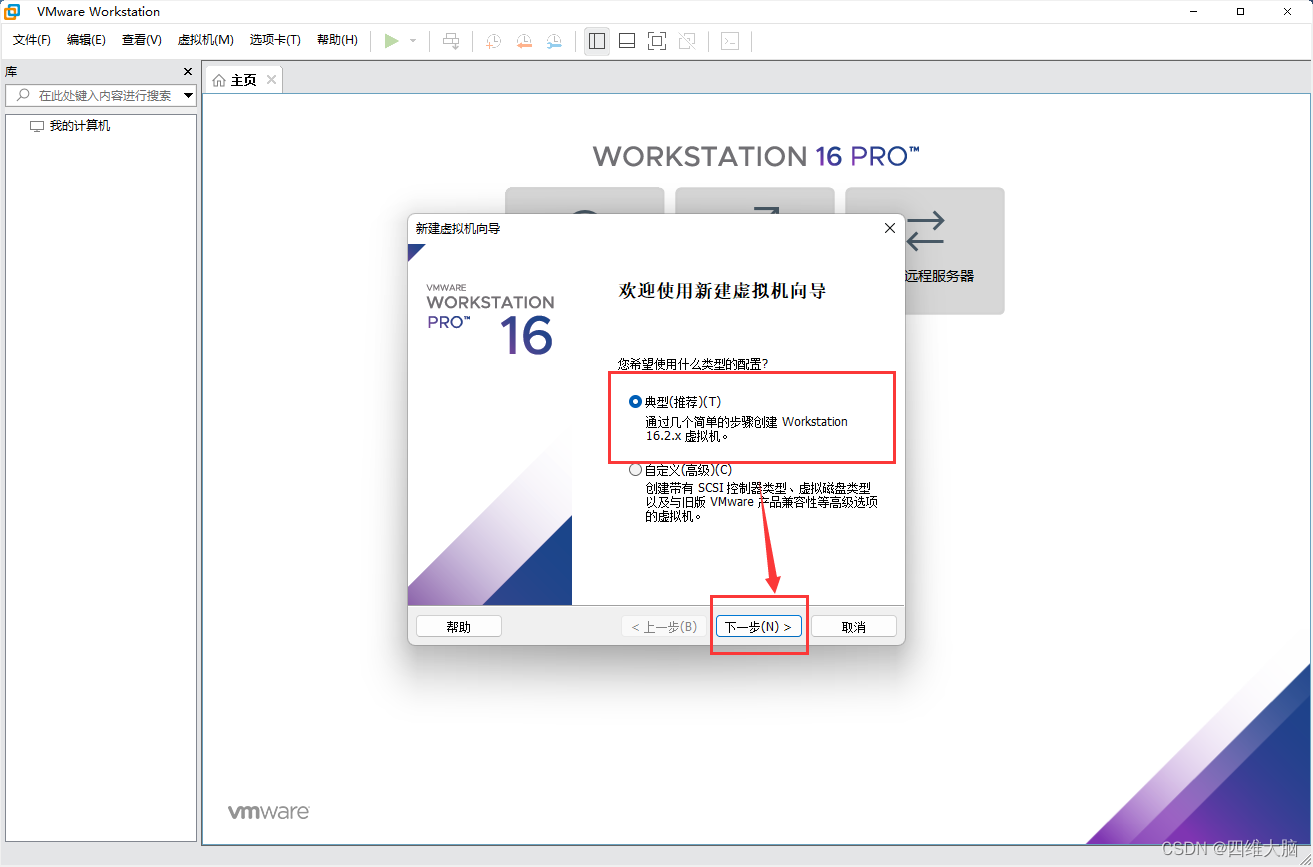Screen dimensions: 1313x867
Task: Select the 典型(推荐) radio button
Action: pos(635,402)
